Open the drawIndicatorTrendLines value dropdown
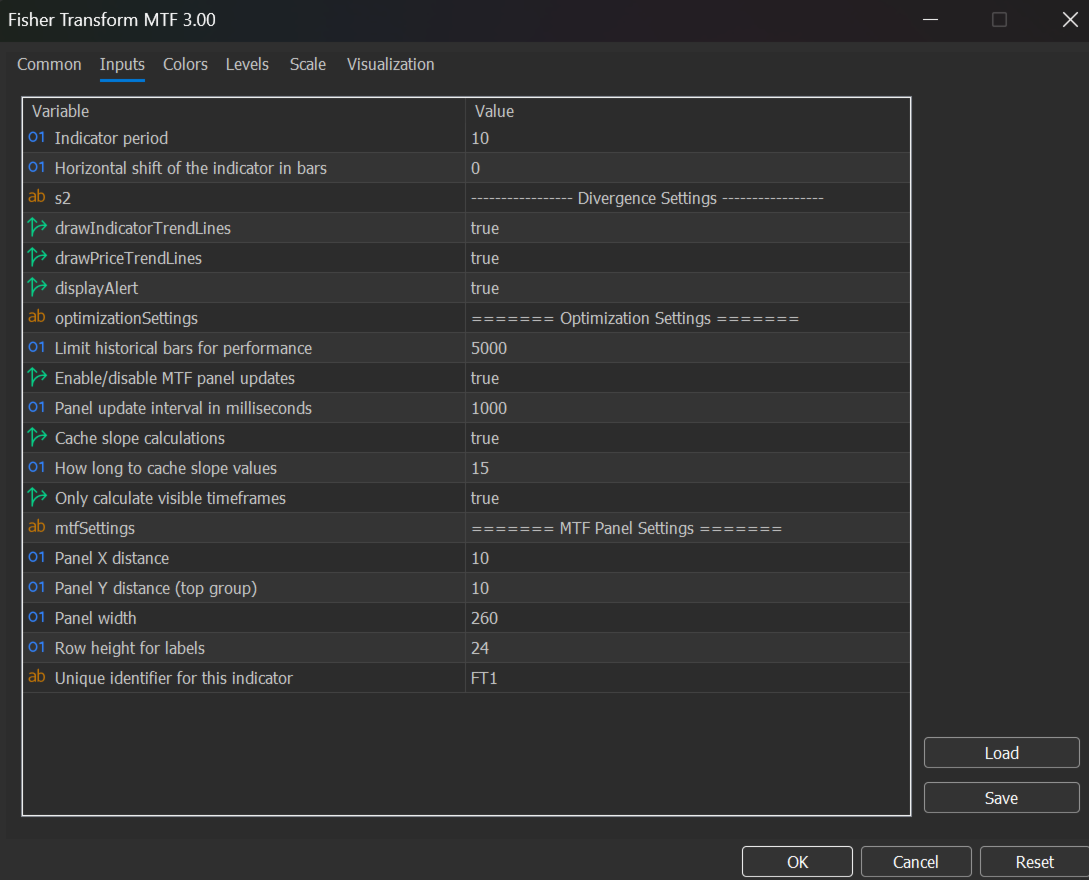This screenshot has width=1089, height=880. pos(687,228)
